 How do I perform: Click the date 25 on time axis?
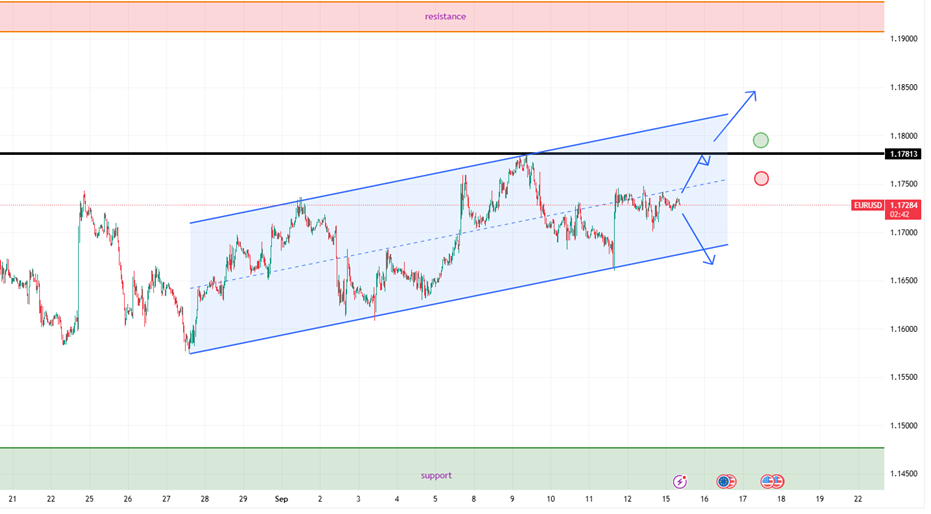89,499
